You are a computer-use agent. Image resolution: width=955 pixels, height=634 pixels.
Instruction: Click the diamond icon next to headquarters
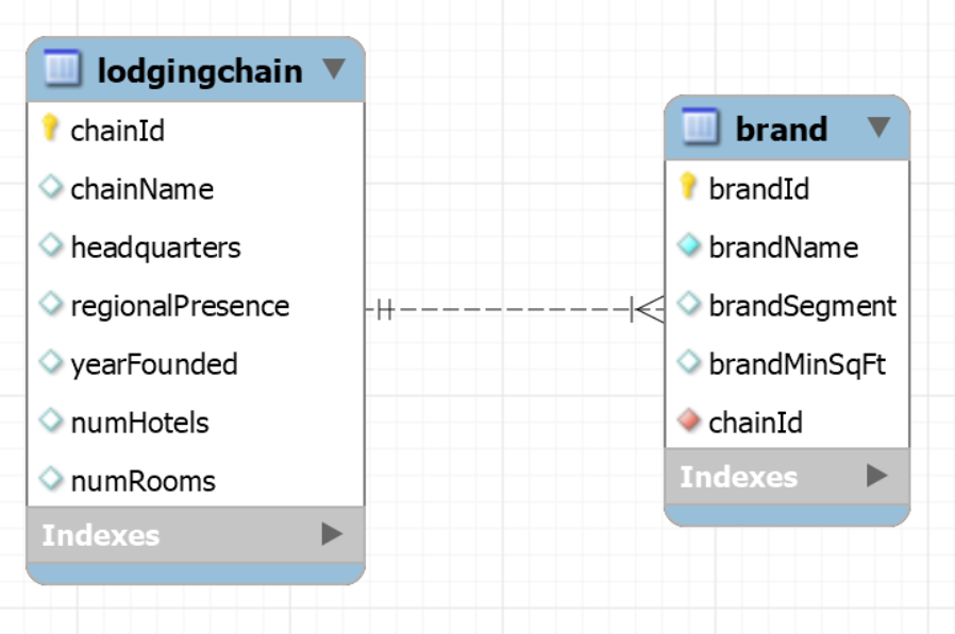coord(51,245)
